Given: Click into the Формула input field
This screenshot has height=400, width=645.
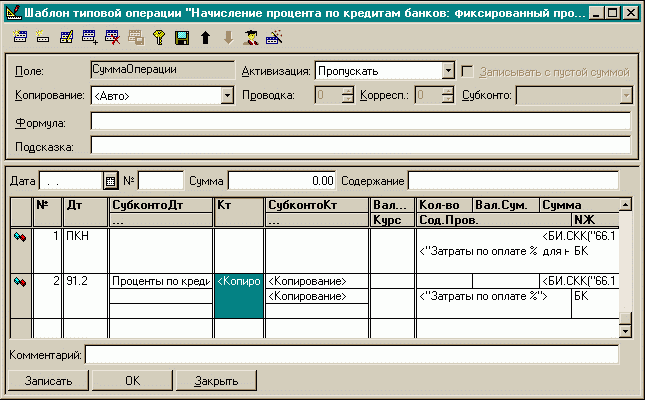Looking at the screenshot, I should pos(360,121).
